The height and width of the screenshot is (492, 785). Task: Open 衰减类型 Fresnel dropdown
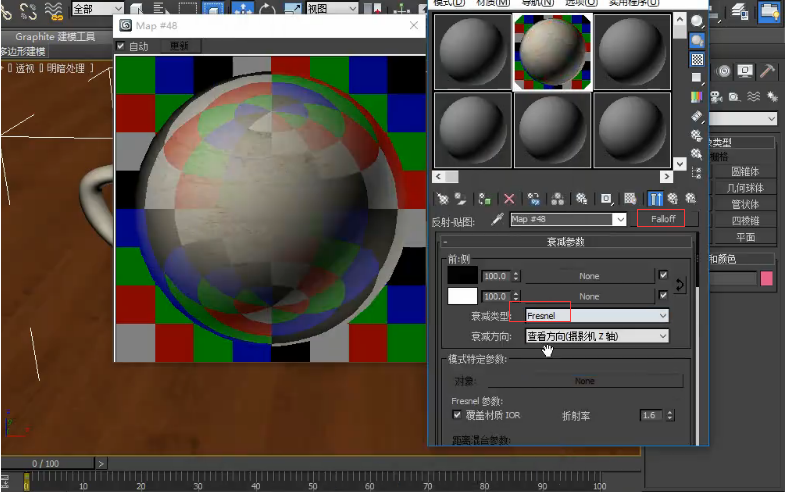point(597,315)
